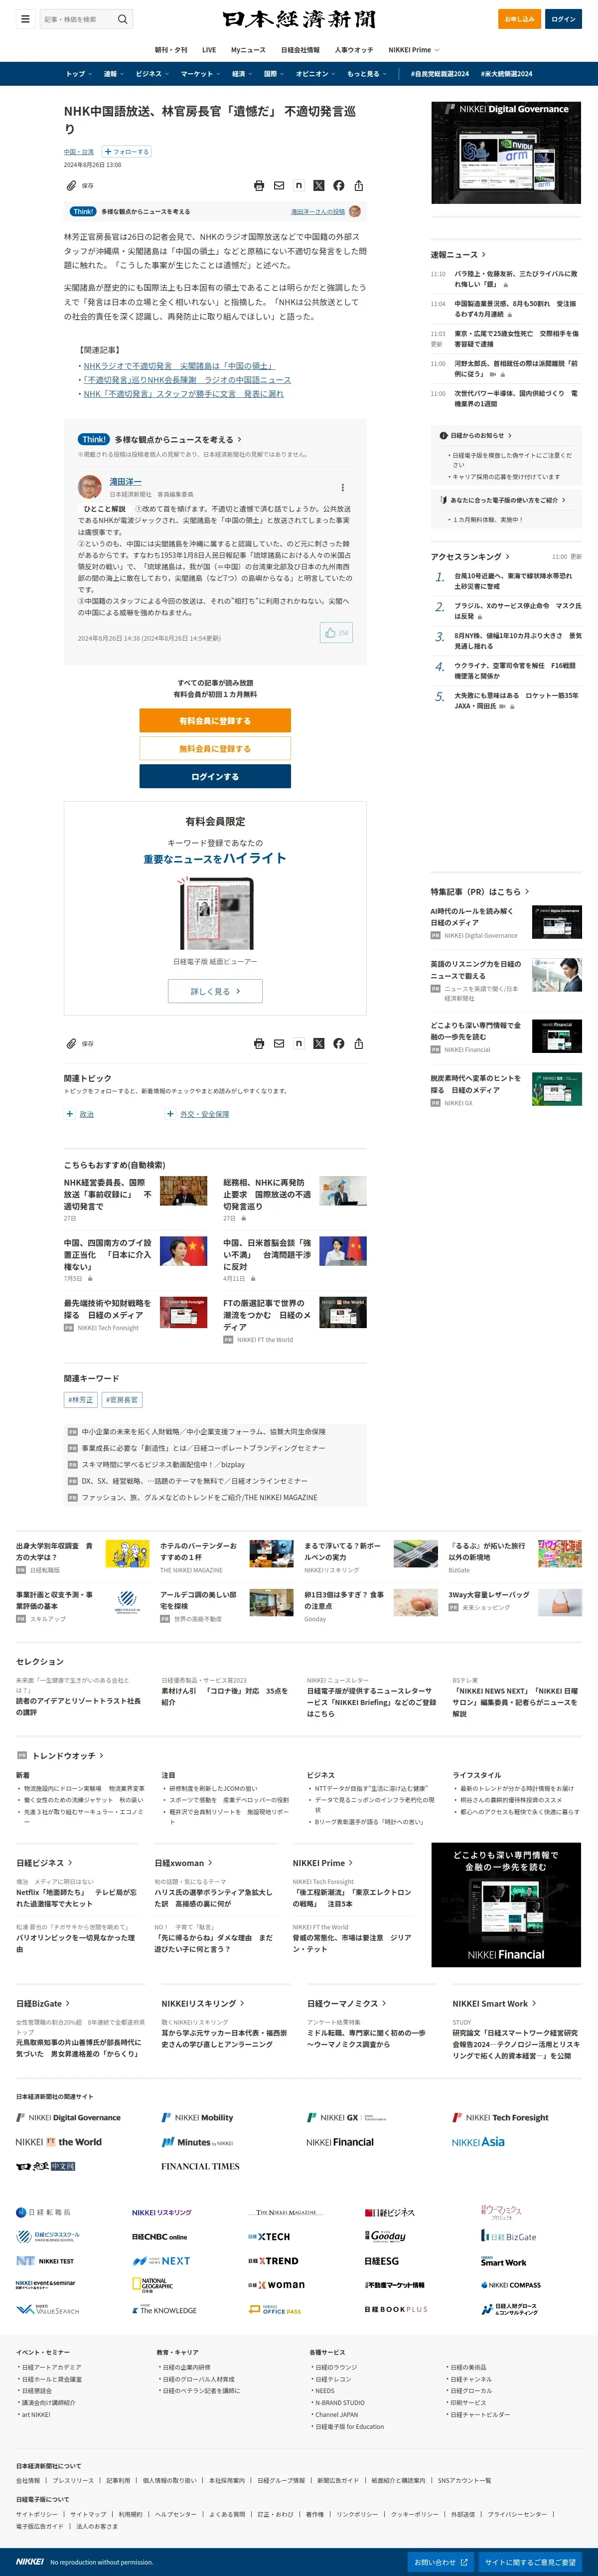Screen dimensions: 598x2576
Task: Toggle フォローする next to 中国・台湾
Action: pyautogui.click(x=126, y=152)
